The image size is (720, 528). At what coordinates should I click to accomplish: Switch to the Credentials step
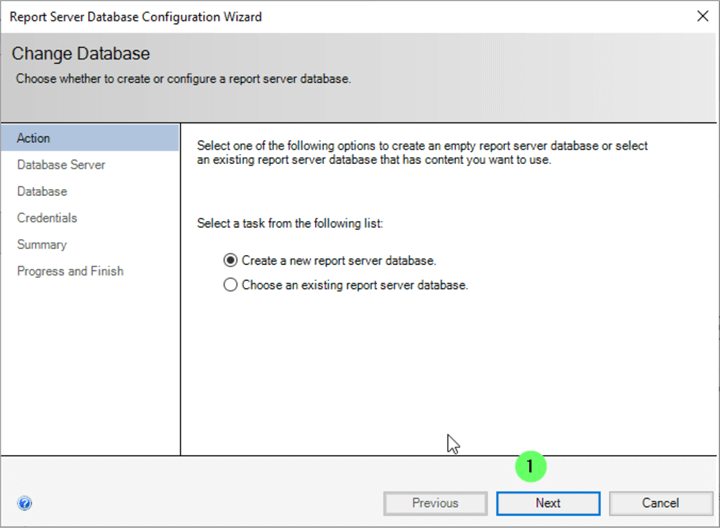coord(47,218)
